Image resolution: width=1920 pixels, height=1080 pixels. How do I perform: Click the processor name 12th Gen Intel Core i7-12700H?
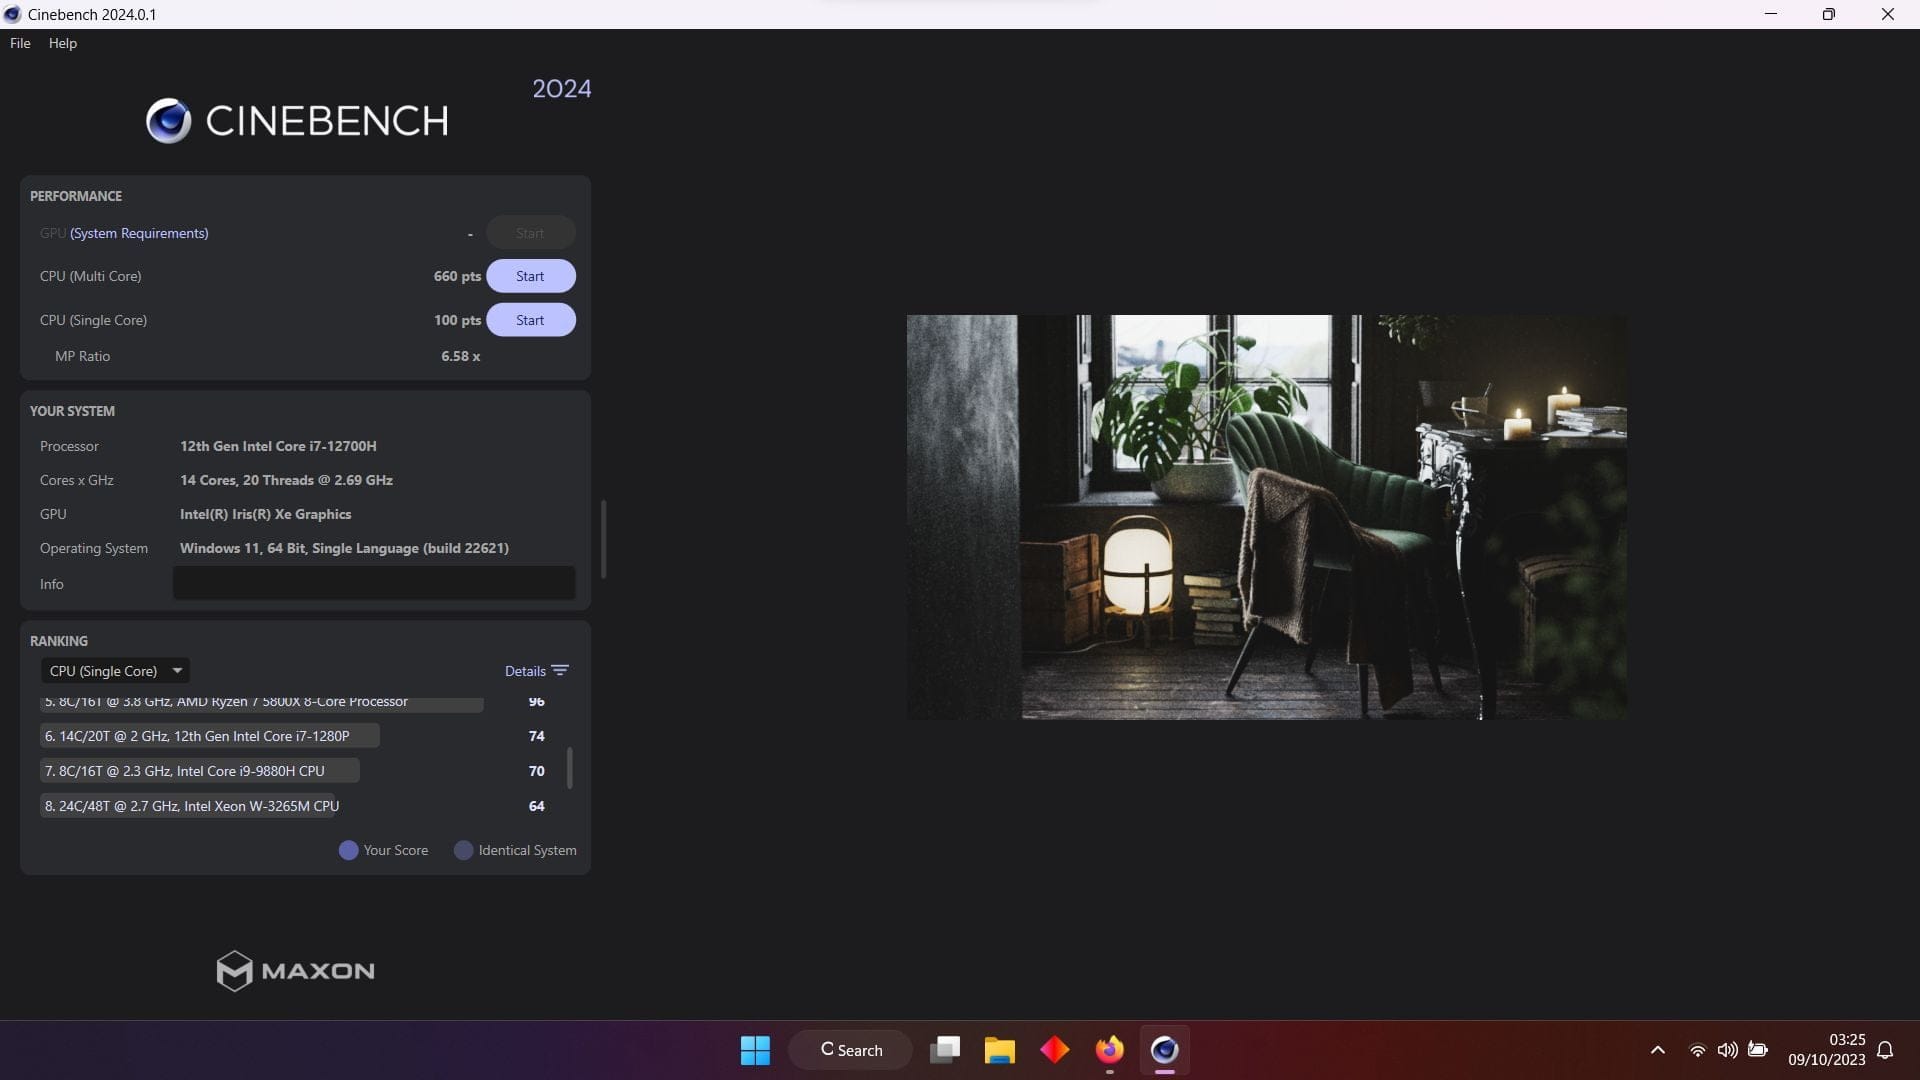278,446
